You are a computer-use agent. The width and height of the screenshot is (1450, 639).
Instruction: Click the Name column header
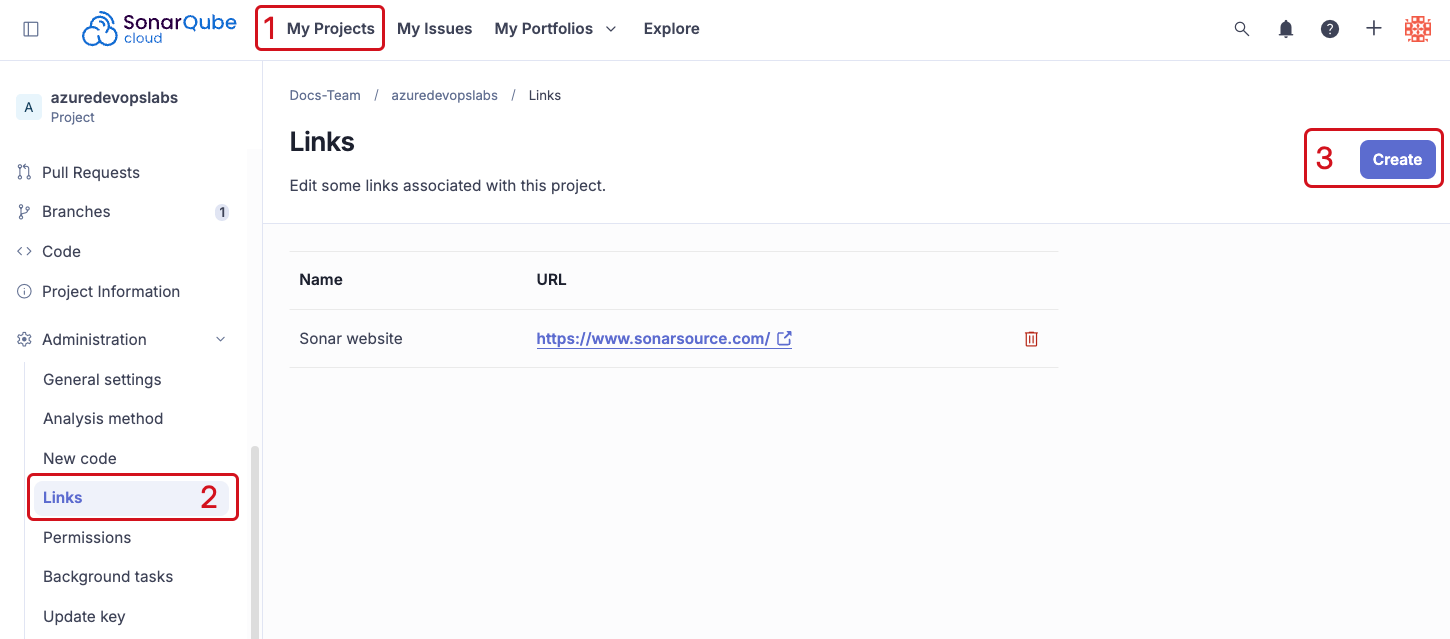coord(321,280)
